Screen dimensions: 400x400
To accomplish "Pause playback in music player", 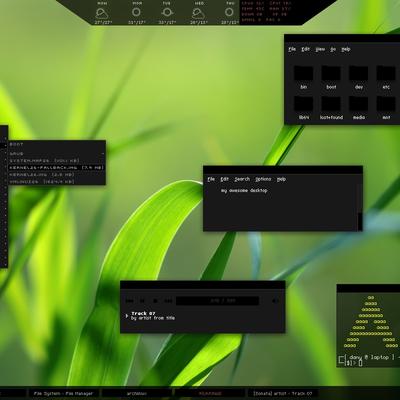I will (x=142, y=301).
